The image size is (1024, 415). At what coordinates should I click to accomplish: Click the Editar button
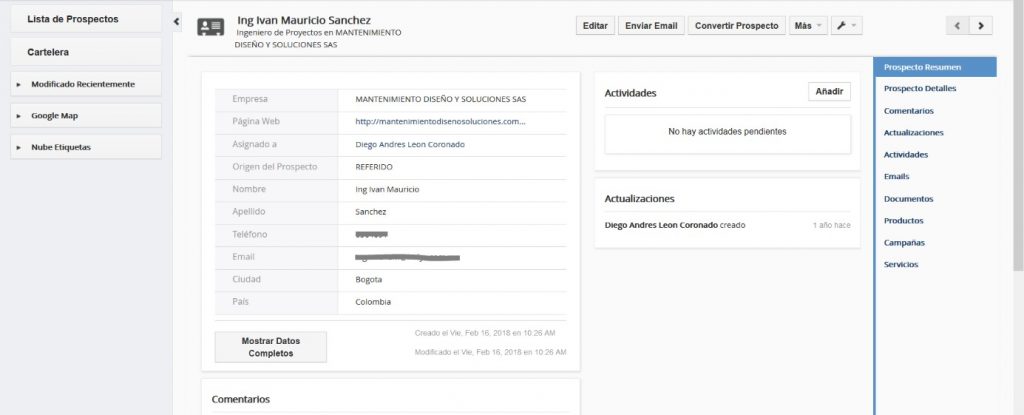(595, 26)
